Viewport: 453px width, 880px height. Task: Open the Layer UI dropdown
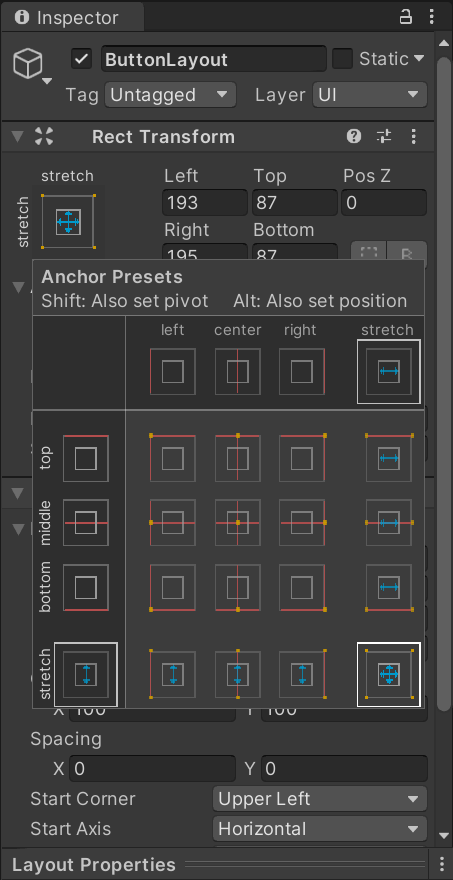click(370, 95)
